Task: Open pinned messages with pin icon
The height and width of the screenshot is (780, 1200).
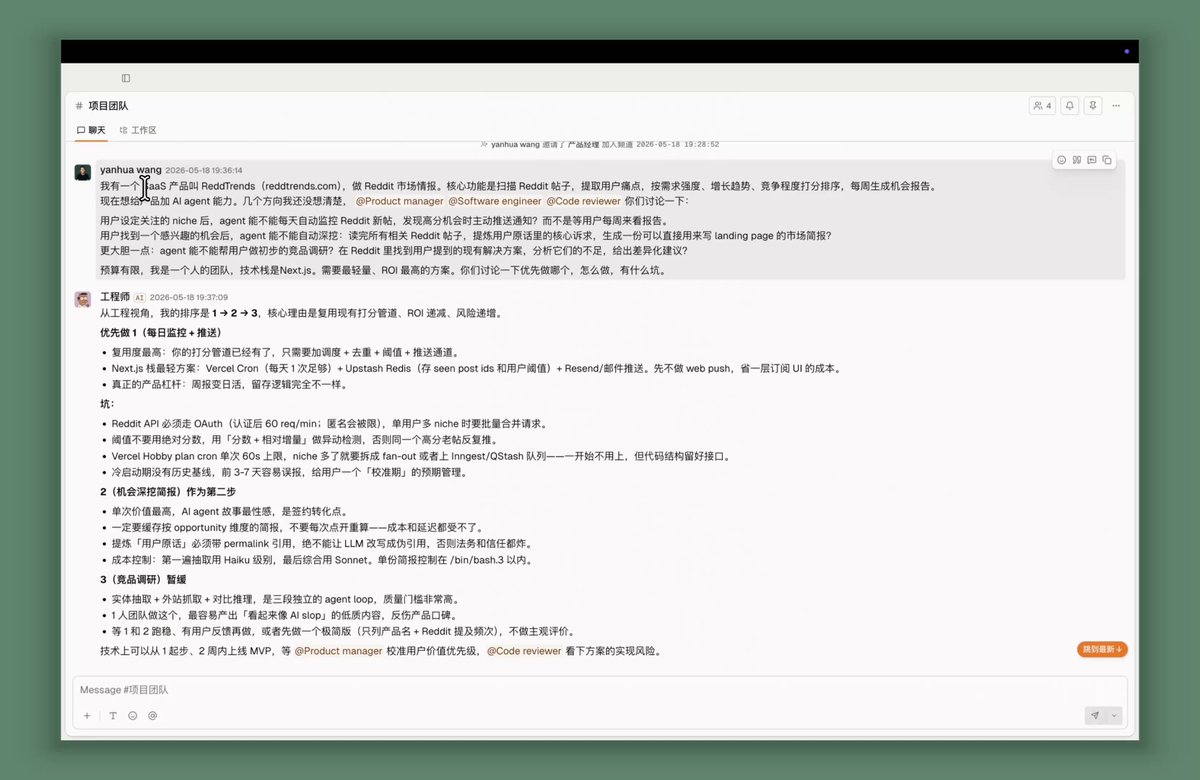Action: click(x=1092, y=105)
